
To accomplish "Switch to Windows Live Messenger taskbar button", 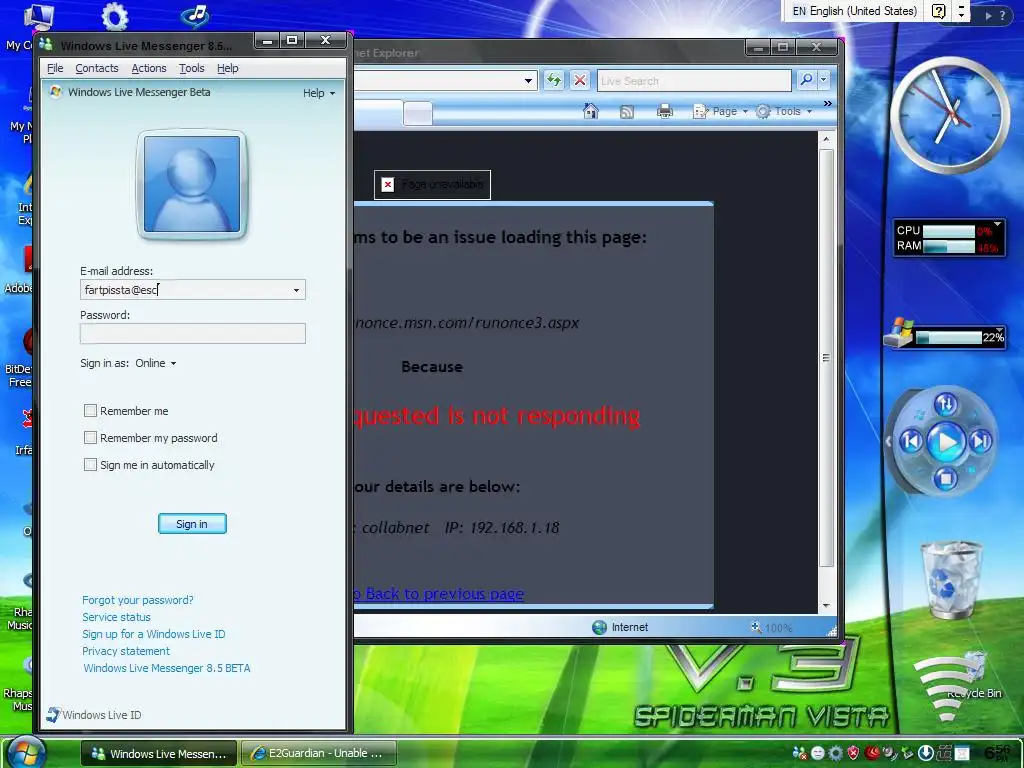I will click(x=159, y=754).
